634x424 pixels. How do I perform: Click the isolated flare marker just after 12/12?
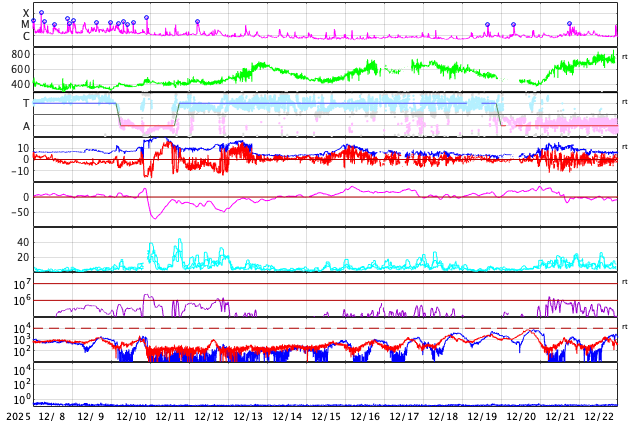pyautogui.click(x=197, y=21)
